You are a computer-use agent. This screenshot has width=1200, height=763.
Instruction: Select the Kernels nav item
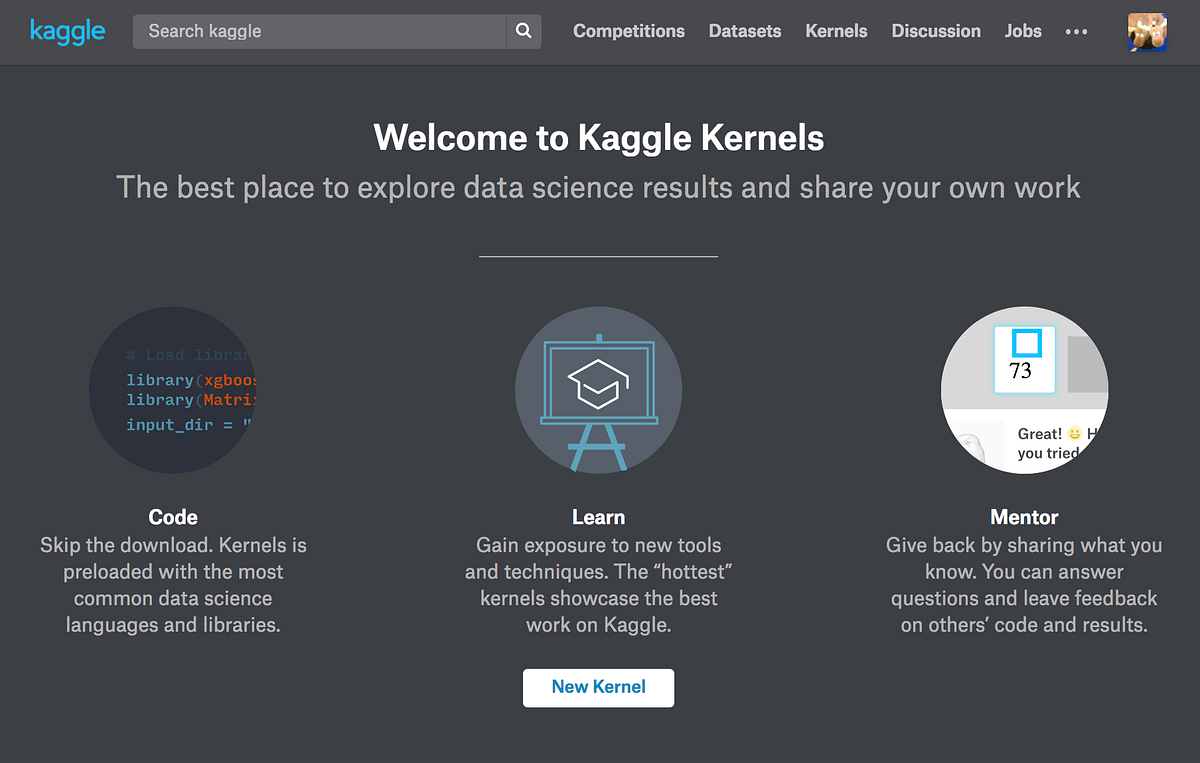(x=836, y=31)
